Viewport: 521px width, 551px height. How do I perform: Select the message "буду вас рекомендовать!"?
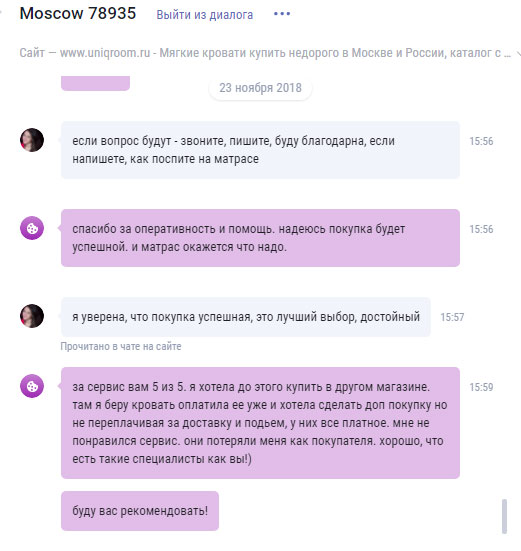tap(140, 511)
